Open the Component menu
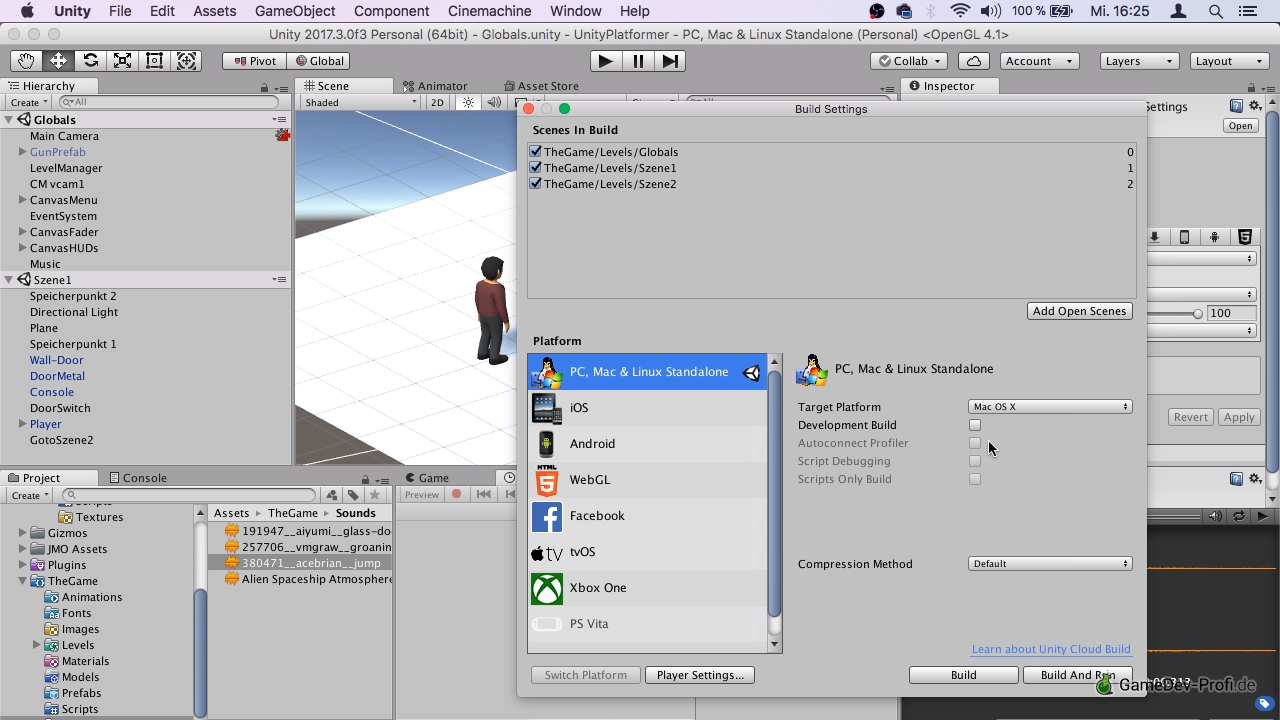The image size is (1280, 720). click(391, 11)
